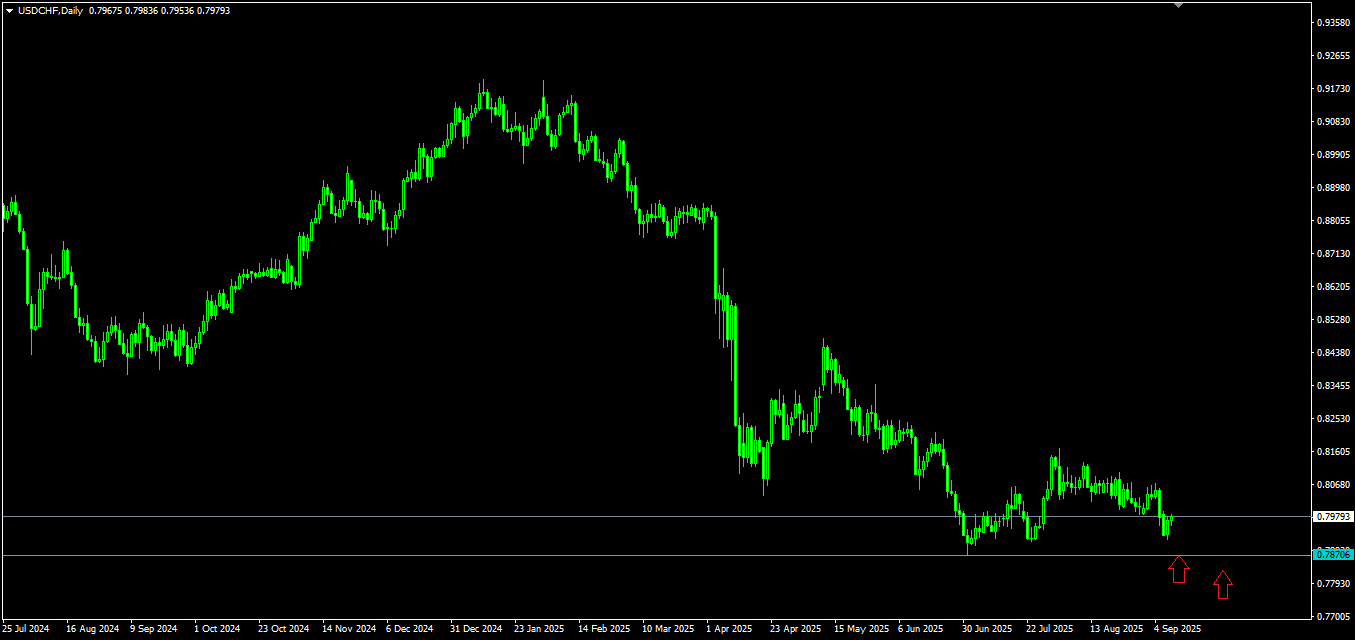The width and height of the screenshot is (1355, 640).
Task: Click the cyan 0.78706 price label
Action: [x=1333, y=554]
